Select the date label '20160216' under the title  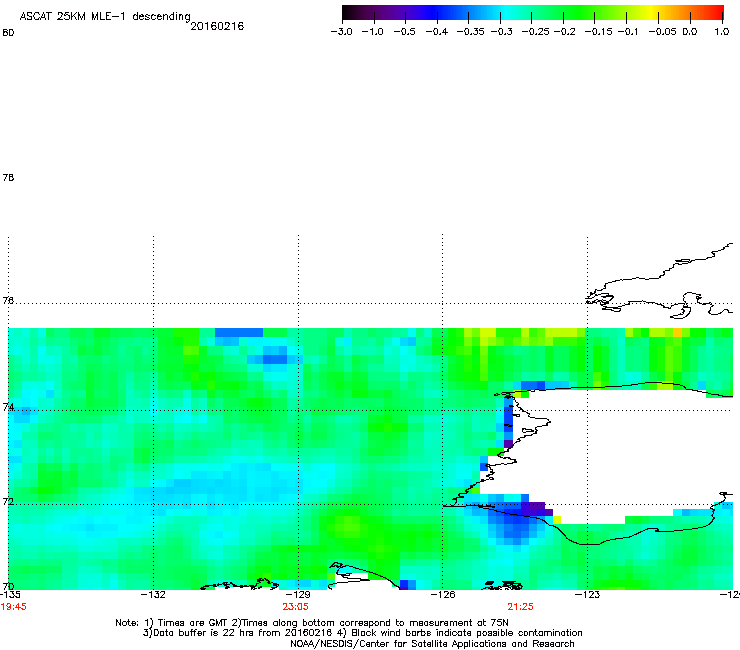coord(217,26)
